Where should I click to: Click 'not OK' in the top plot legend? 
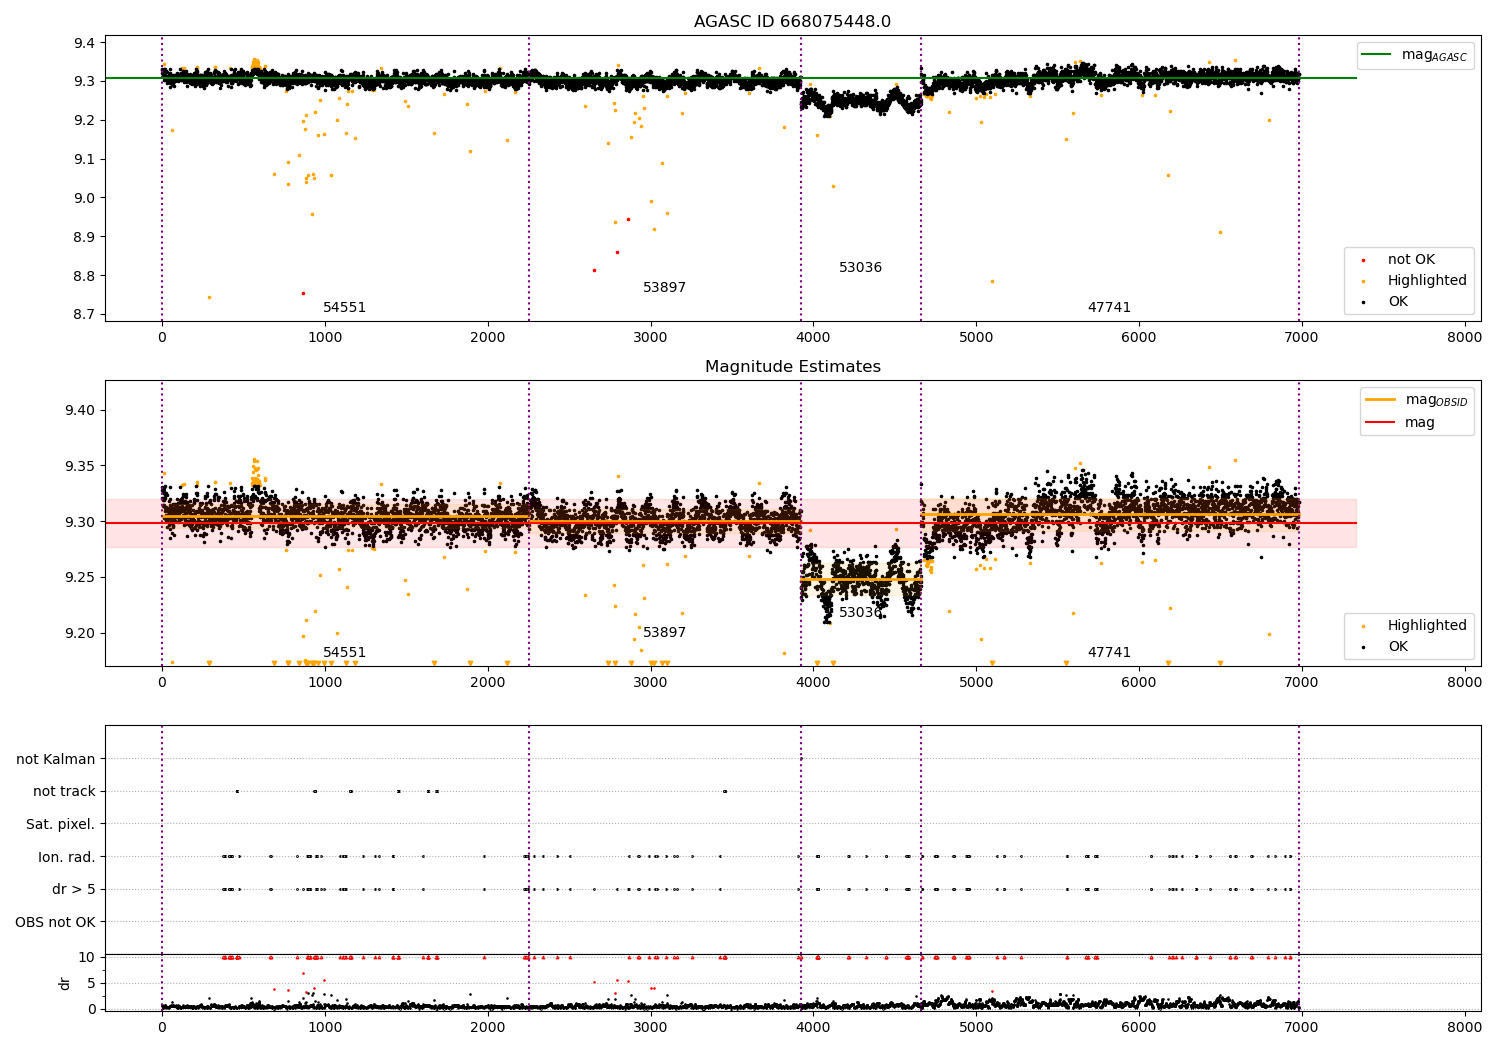pos(1411,260)
